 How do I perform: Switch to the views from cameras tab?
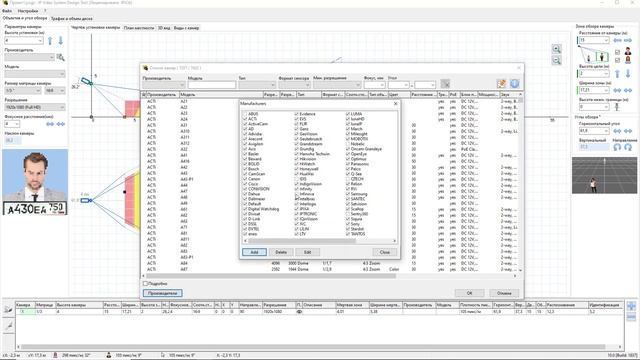point(186,28)
